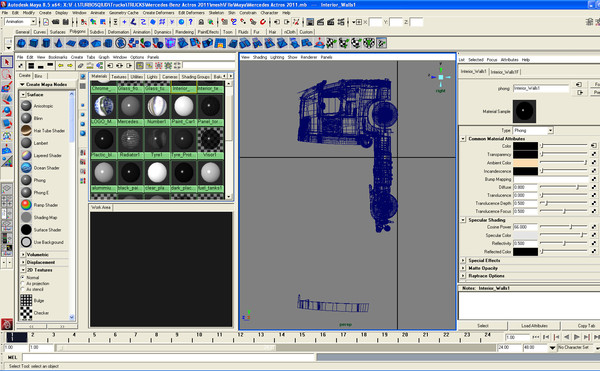Select the As projection radio button

[23, 283]
